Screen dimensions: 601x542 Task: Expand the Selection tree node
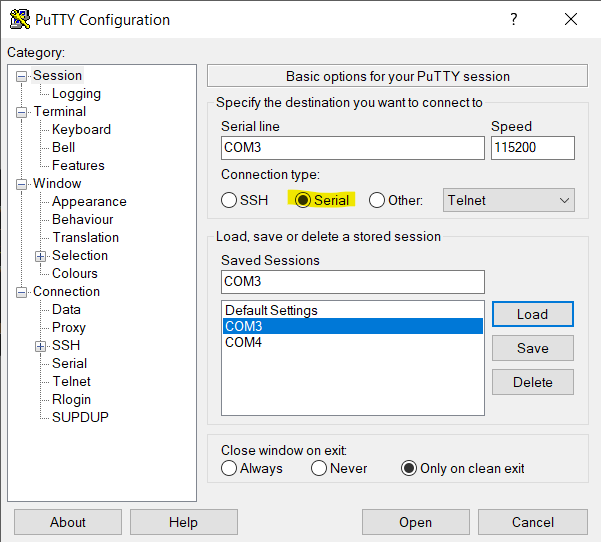41,256
